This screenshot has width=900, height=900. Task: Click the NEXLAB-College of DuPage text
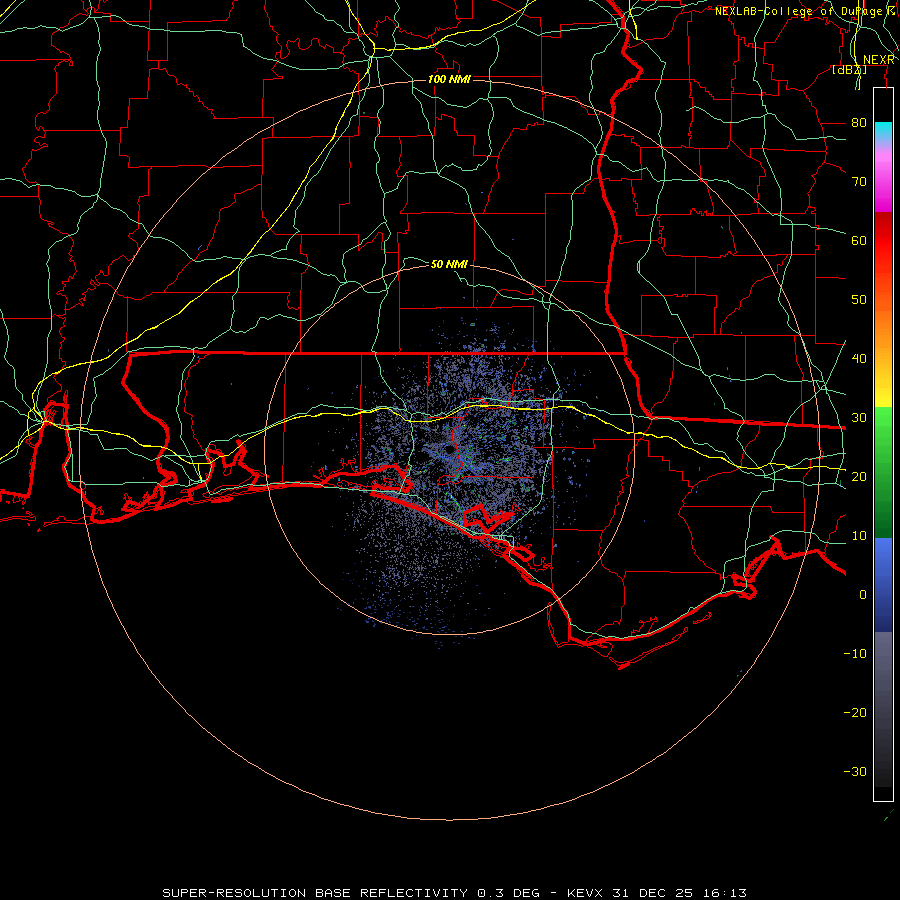pos(798,11)
